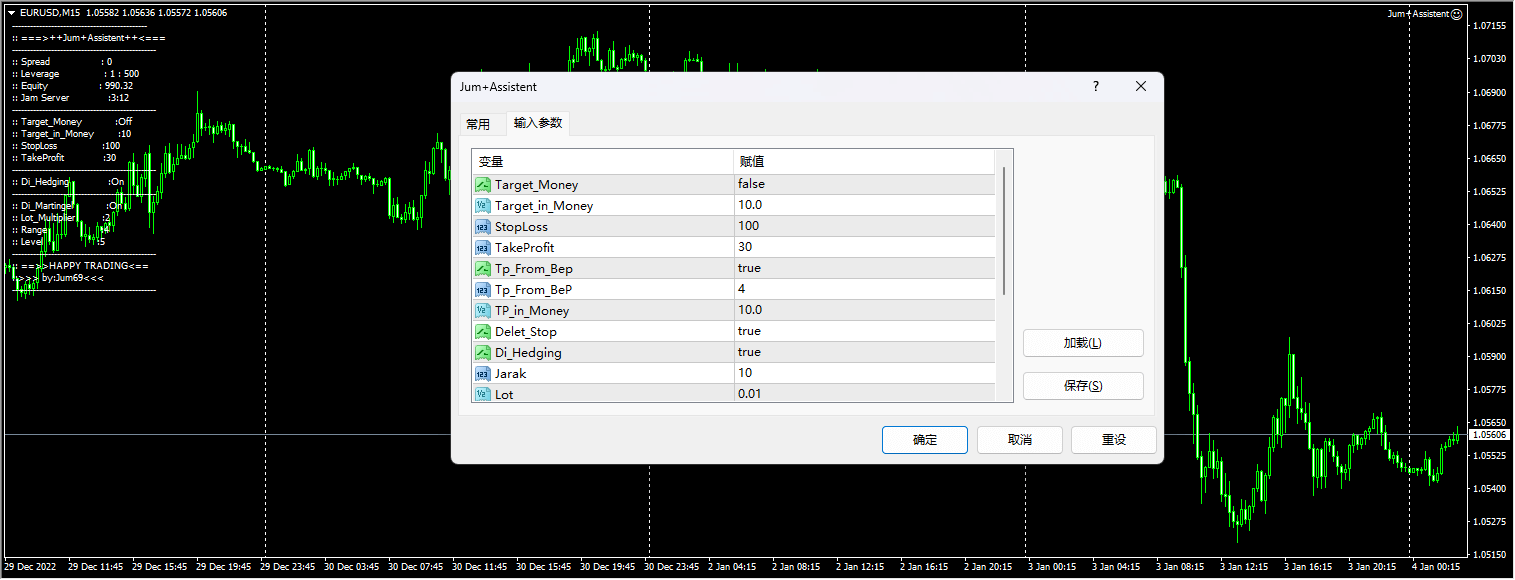The height and width of the screenshot is (580, 1515).
Task: Click the parameter list vertical scrollbar
Action: pyautogui.click(x=1004, y=230)
